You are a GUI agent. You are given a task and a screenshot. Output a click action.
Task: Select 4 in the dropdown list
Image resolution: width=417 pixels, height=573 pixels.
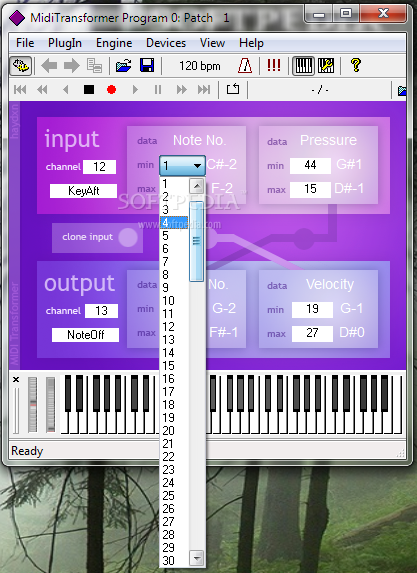click(174, 223)
